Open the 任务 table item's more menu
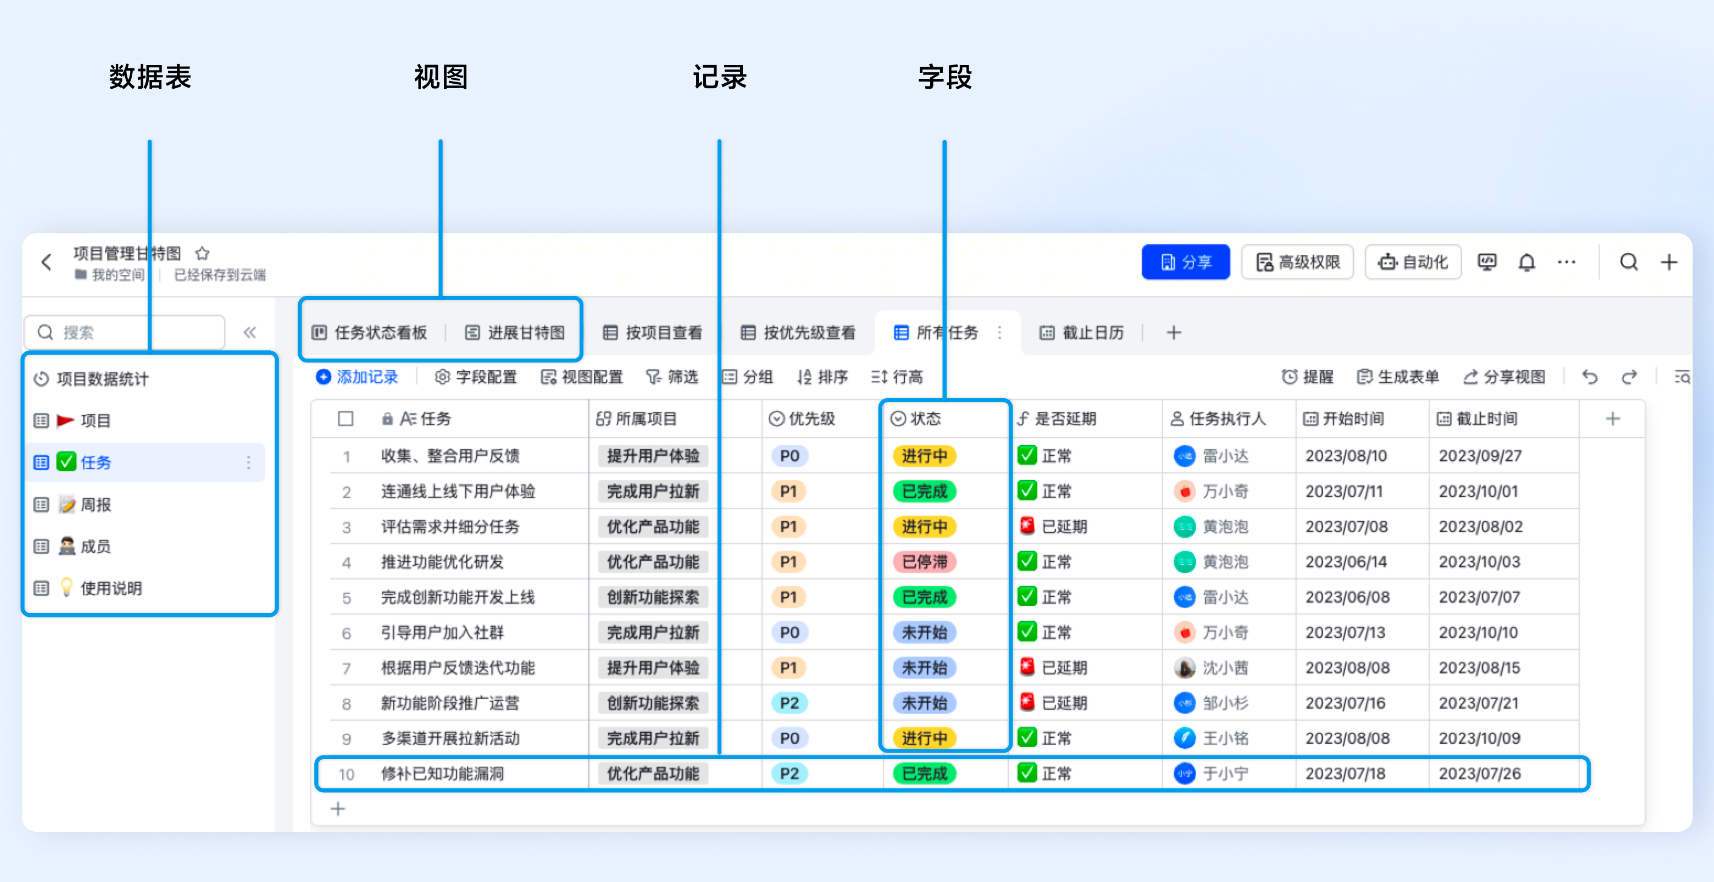This screenshot has height=882, width=1714. [248, 462]
